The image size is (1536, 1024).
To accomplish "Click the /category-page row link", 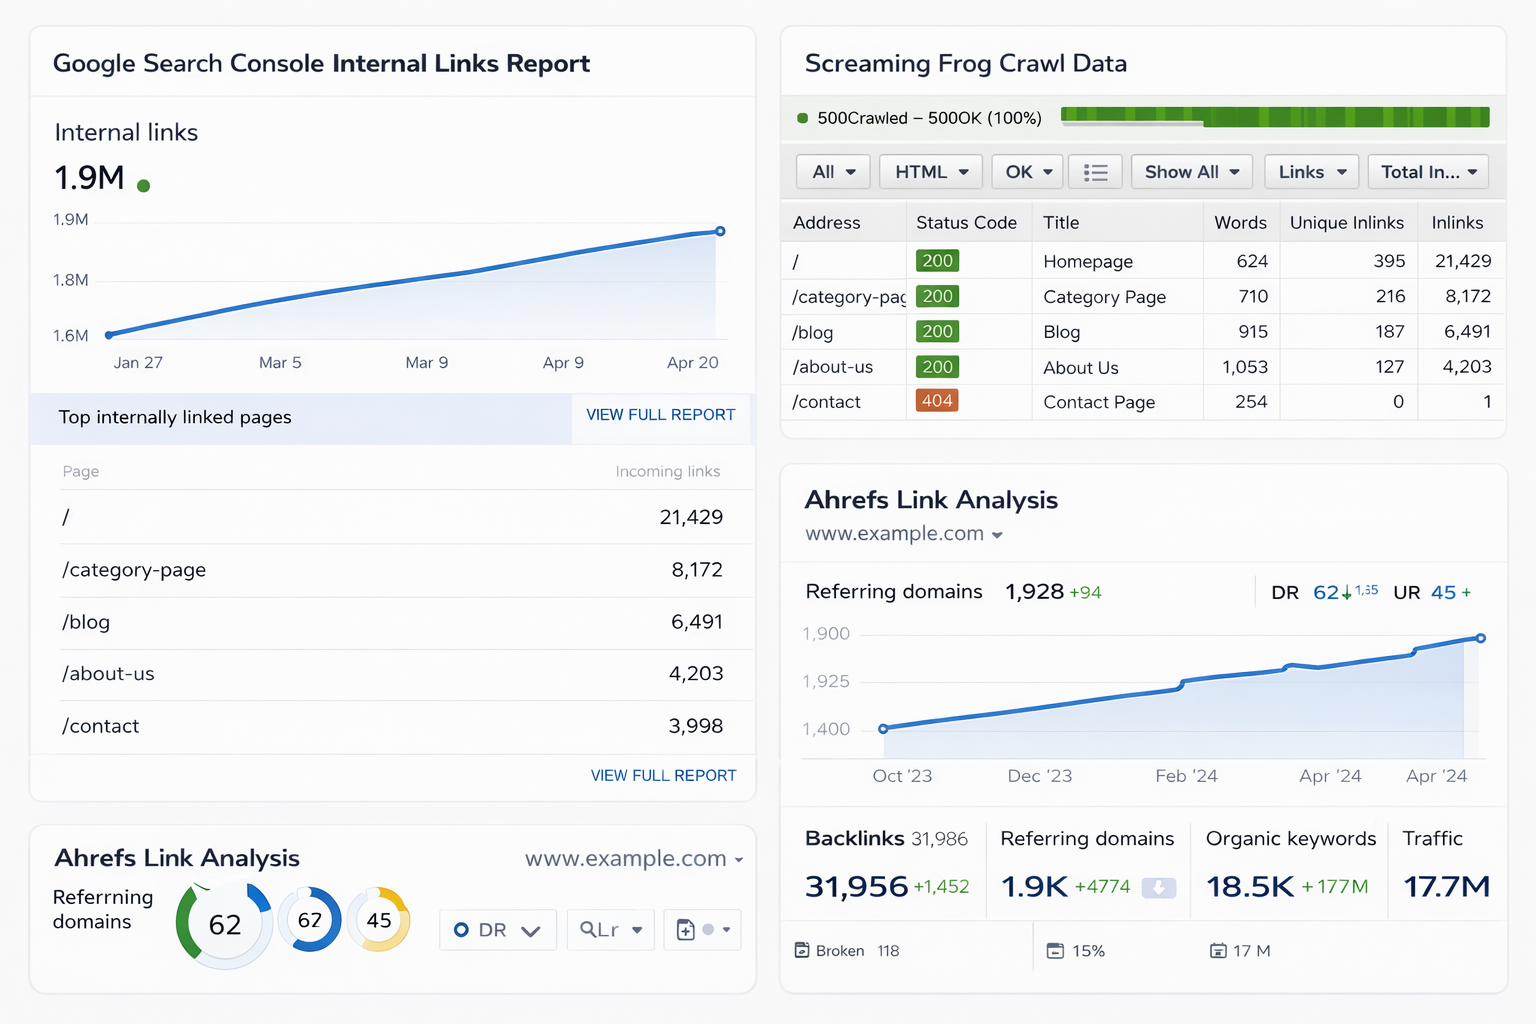I will click(134, 570).
